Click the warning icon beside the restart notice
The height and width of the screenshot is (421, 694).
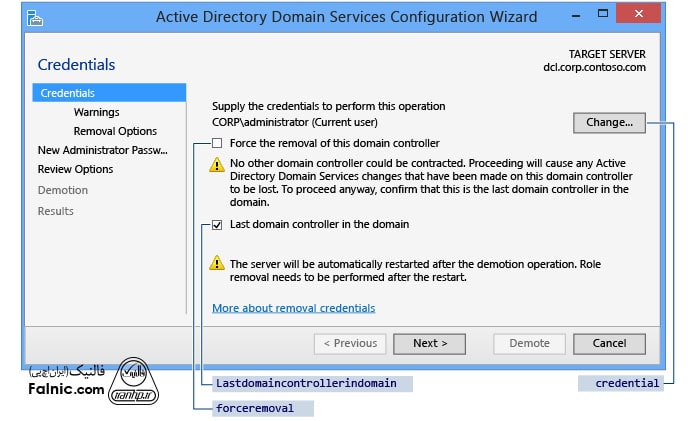(x=216, y=263)
